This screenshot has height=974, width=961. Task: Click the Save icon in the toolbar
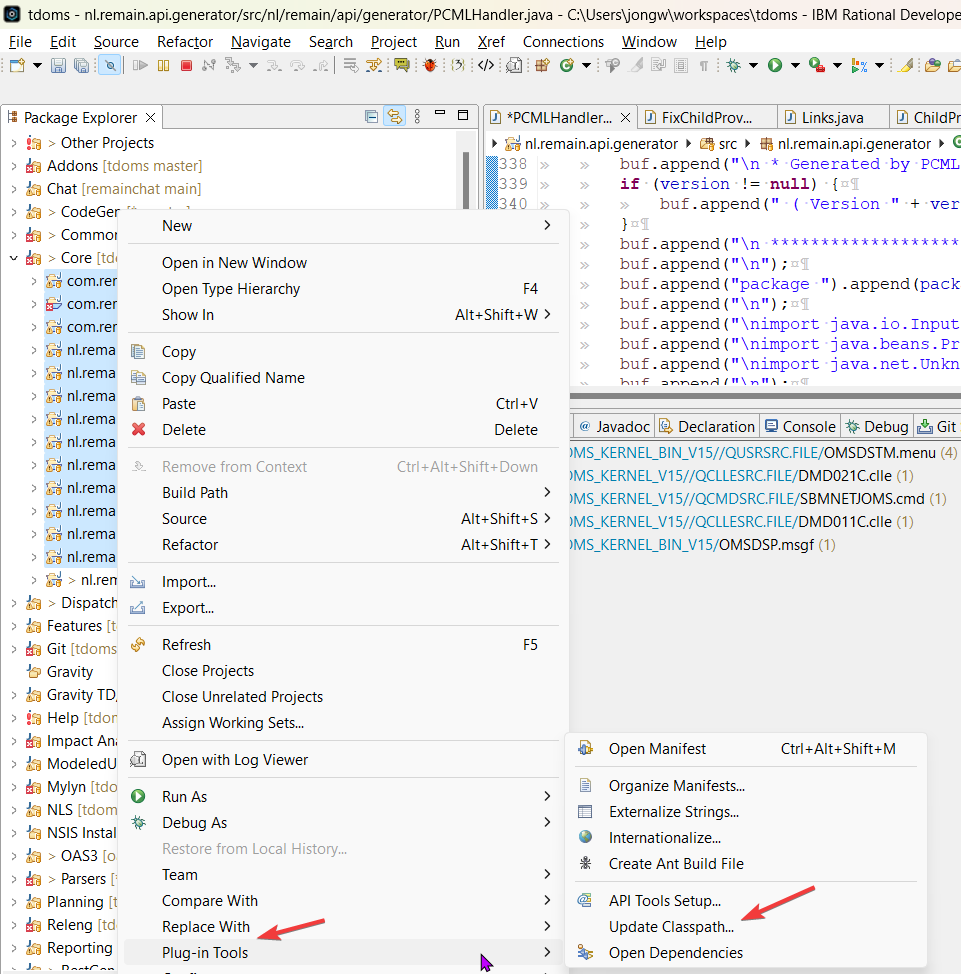58,65
